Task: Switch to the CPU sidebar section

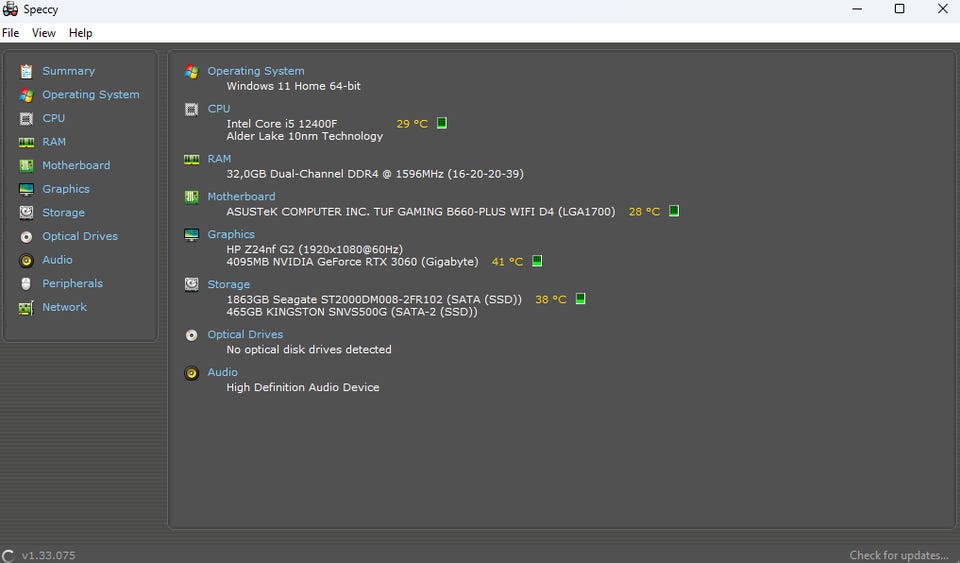Action: [x=53, y=118]
